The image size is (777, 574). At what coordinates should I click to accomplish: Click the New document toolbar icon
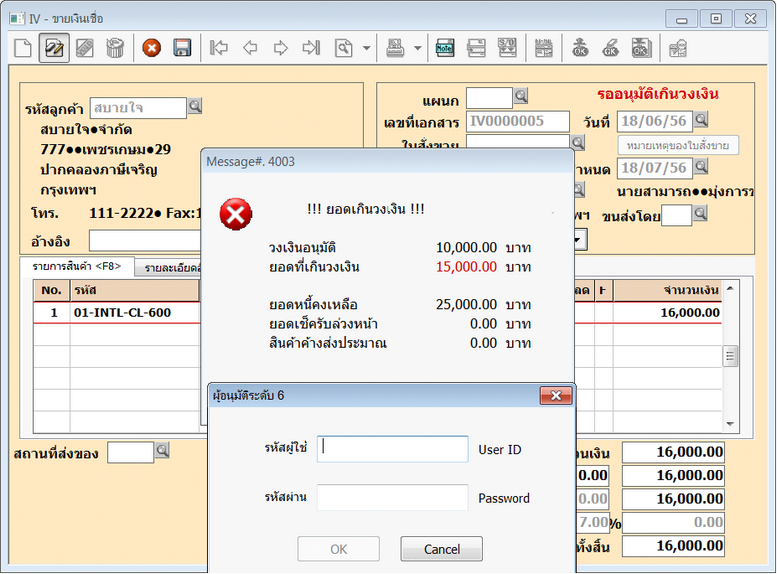click(x=23, y=47)
